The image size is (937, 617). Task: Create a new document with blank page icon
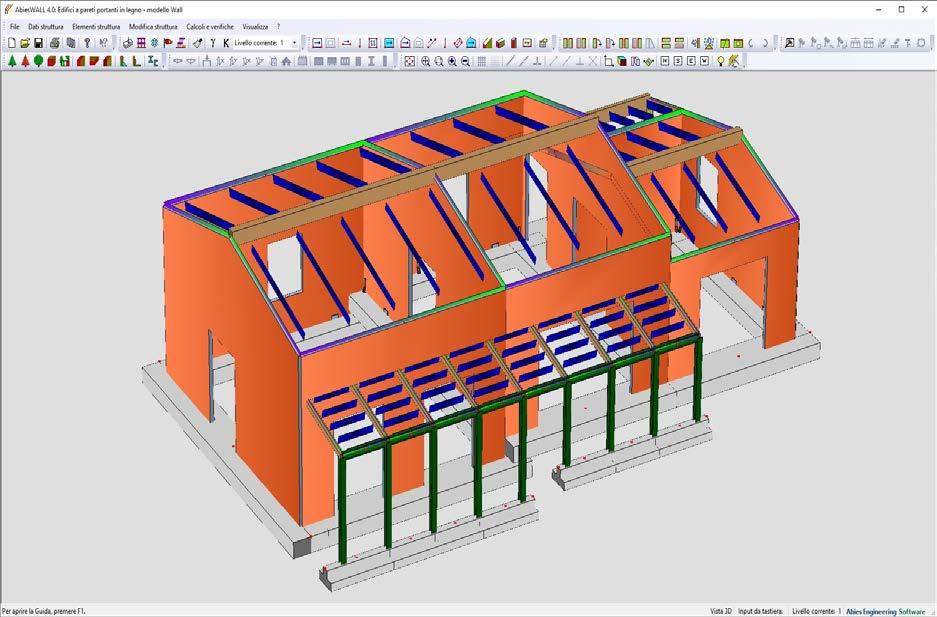[11, 43]
